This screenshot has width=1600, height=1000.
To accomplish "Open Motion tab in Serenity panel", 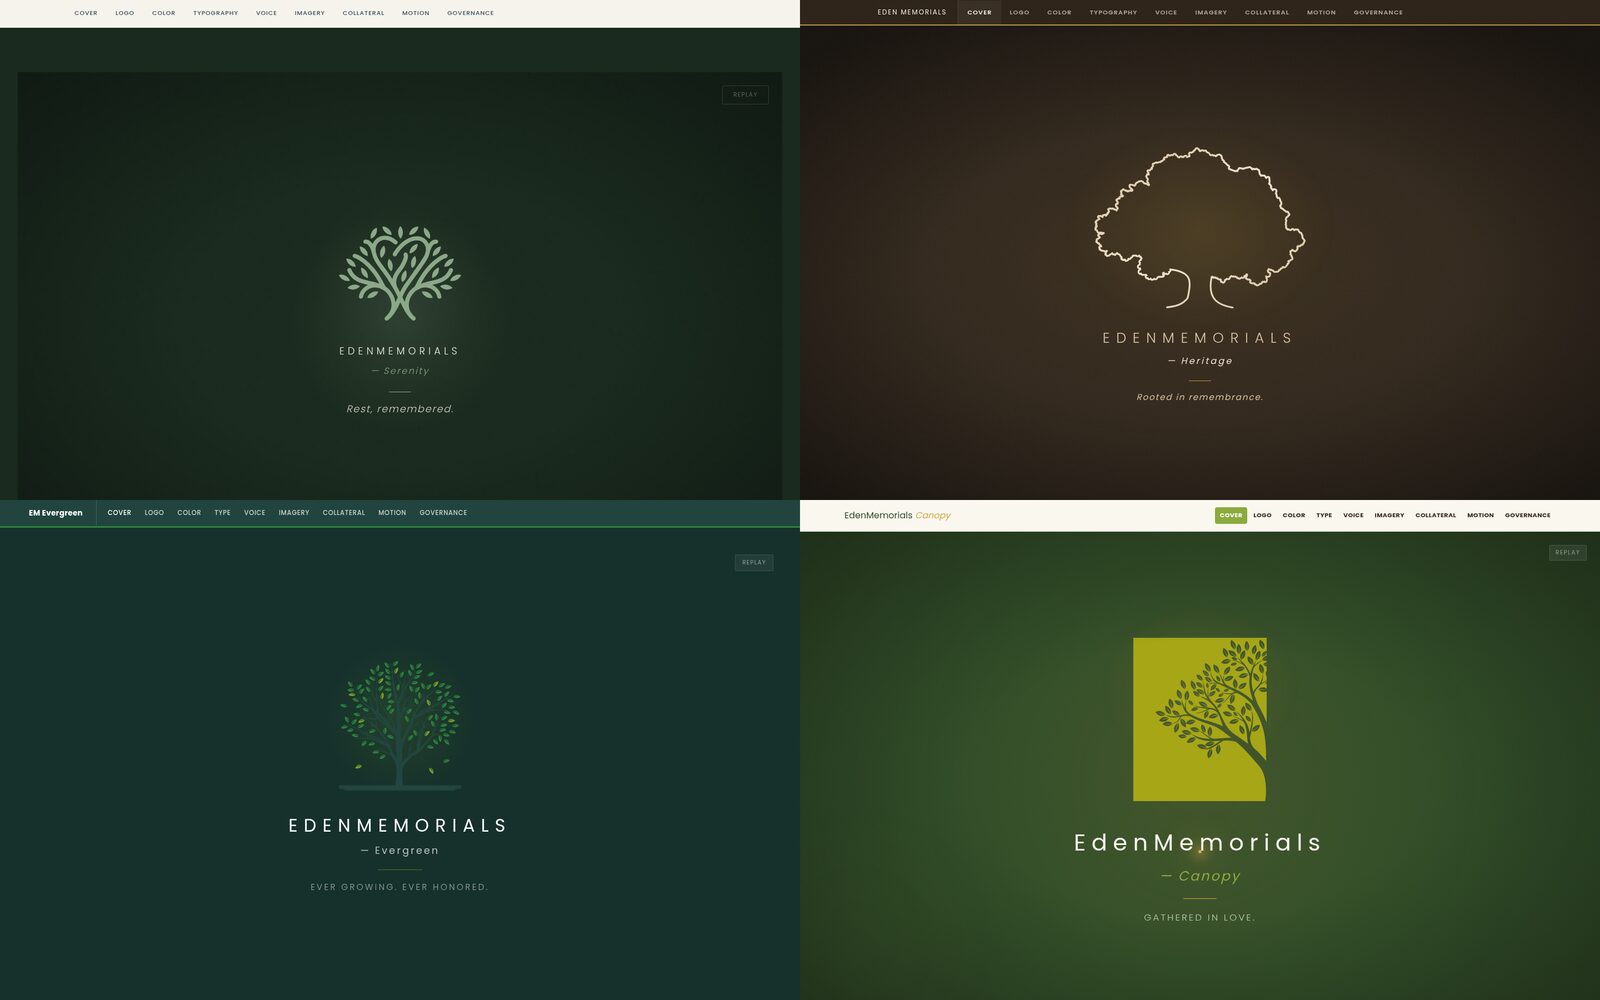I will click(x=415, y=13).
